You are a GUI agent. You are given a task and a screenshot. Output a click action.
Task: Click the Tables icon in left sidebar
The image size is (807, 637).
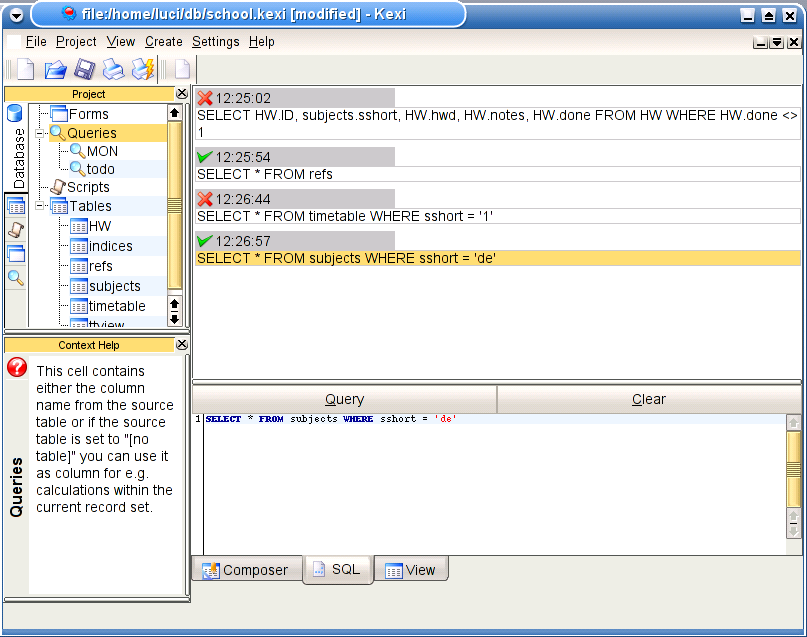[x=15, y=206]
